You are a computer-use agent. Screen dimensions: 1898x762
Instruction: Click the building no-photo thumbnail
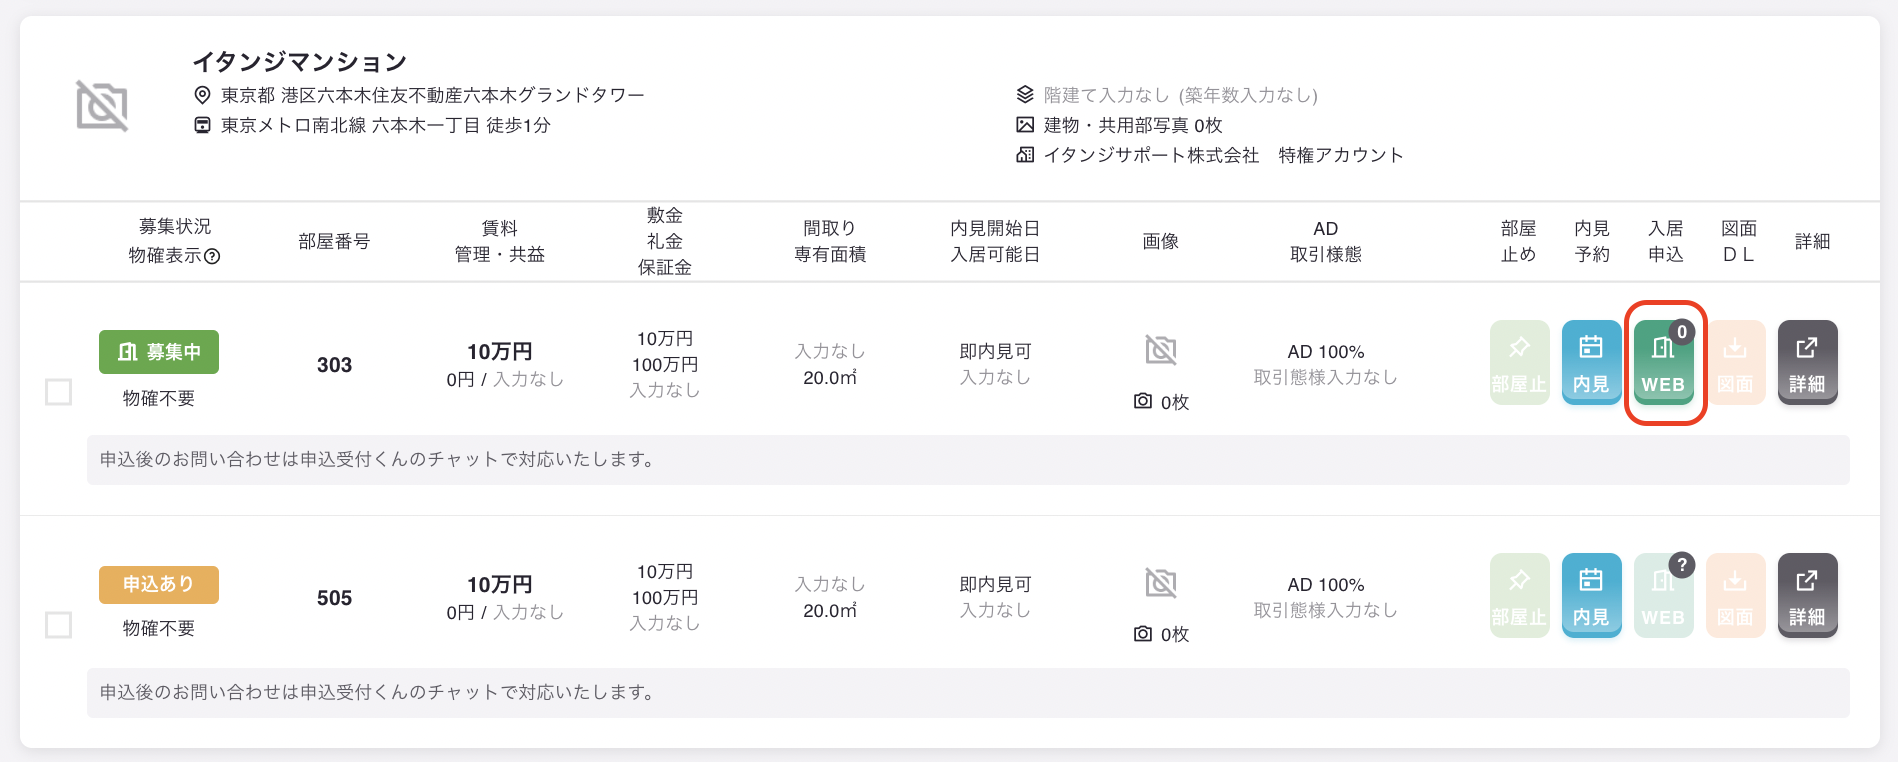tap(102, 106)
